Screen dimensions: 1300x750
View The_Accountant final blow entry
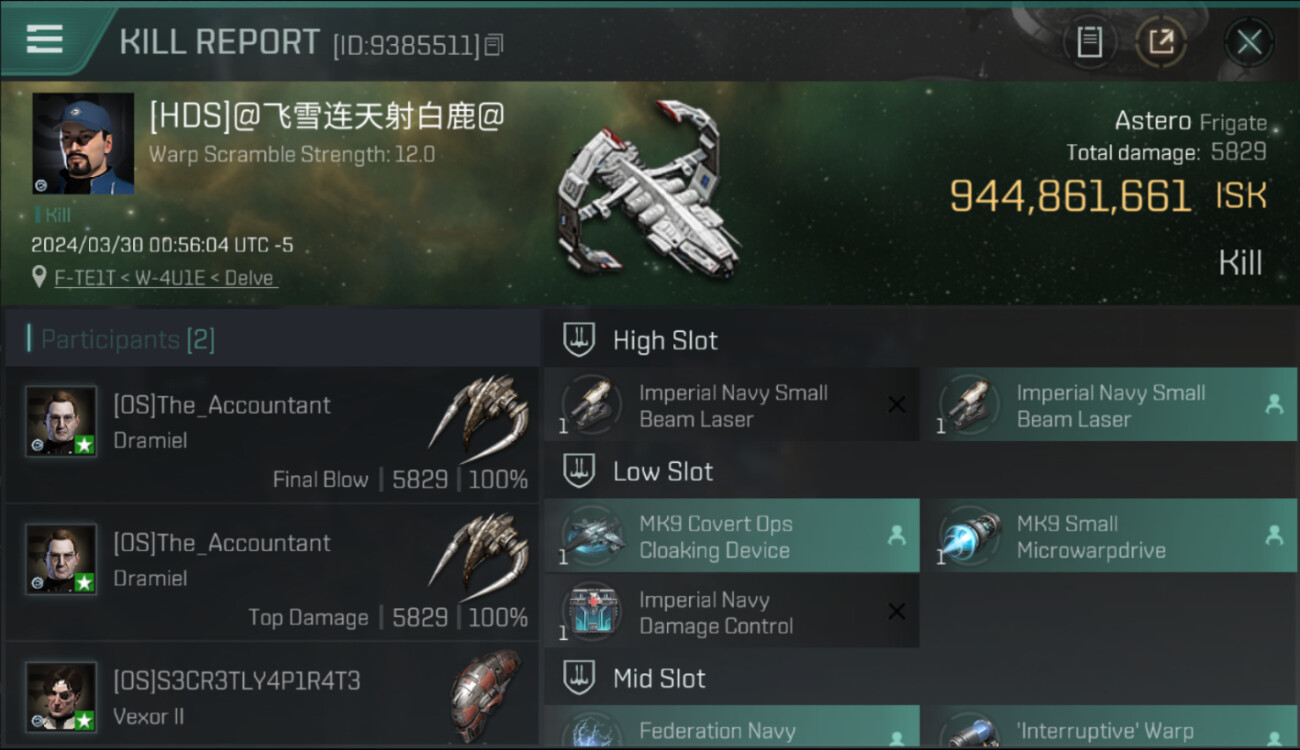(x=272, y=434)
